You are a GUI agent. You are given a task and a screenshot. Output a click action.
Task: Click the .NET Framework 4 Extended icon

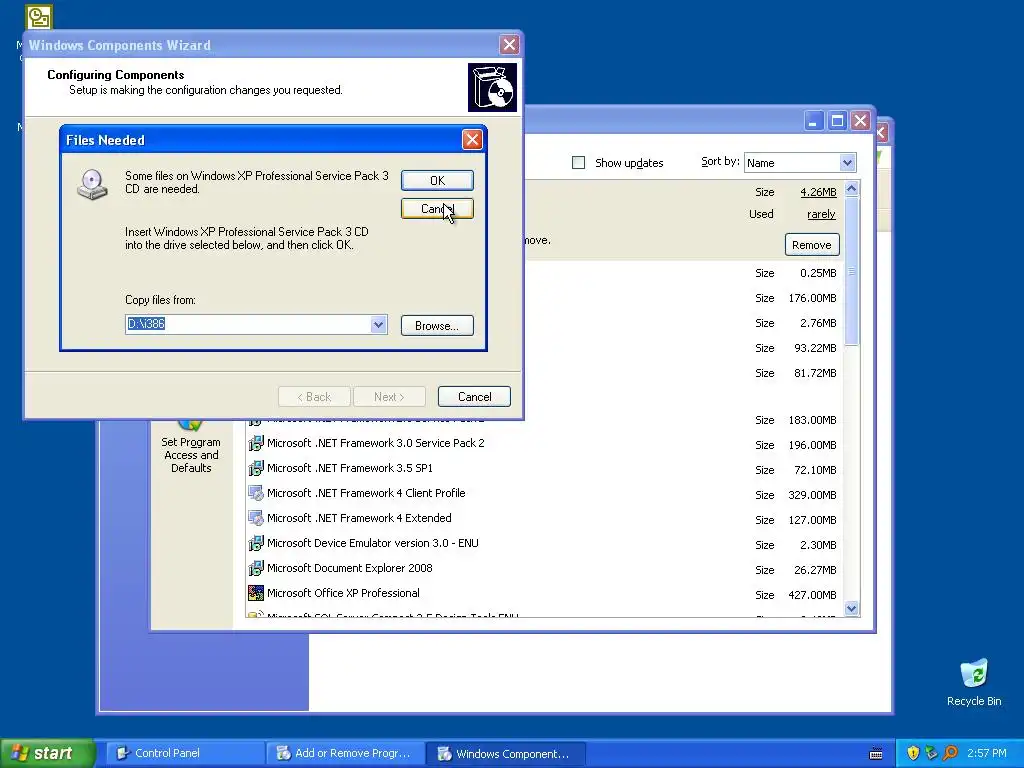[x=256, y=519]
